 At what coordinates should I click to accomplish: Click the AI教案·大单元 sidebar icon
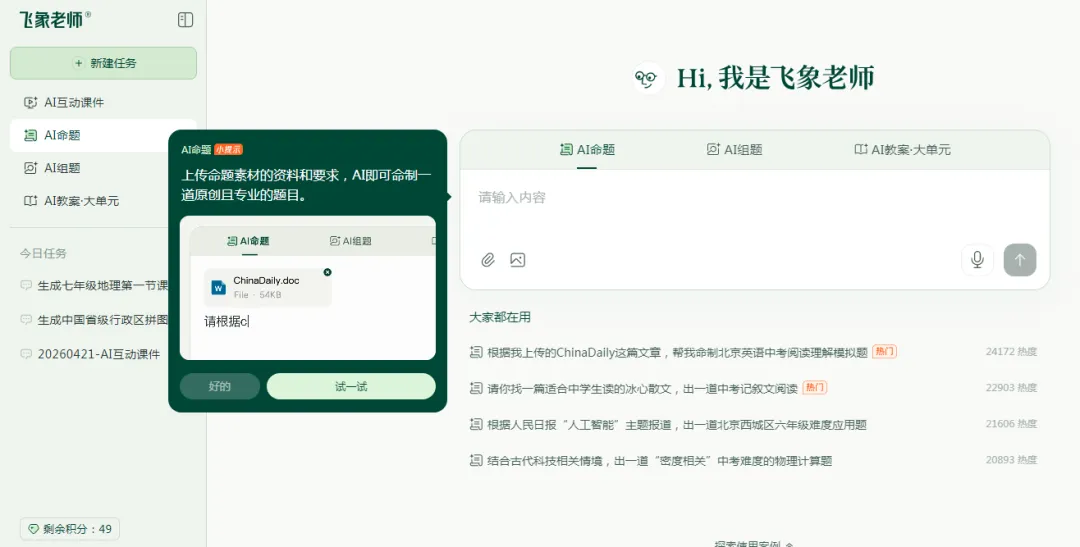pos(30,201)
